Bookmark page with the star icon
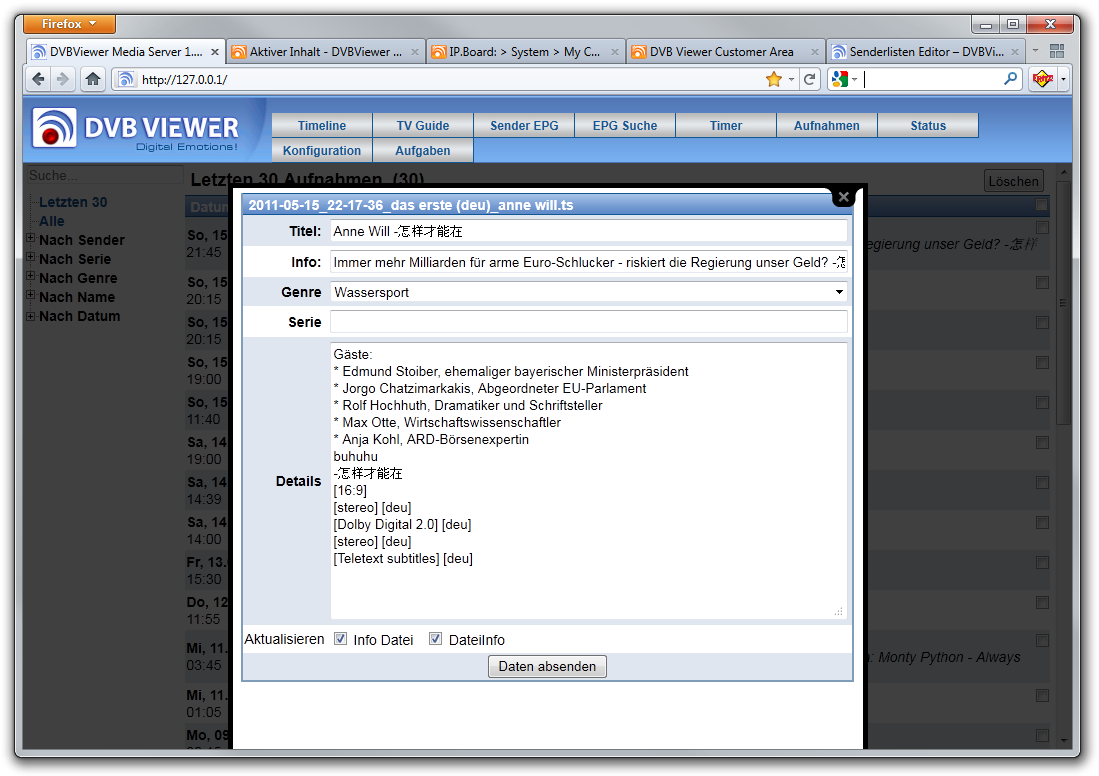This screenshot has height=776, width=1099. (x=774, y=79)
